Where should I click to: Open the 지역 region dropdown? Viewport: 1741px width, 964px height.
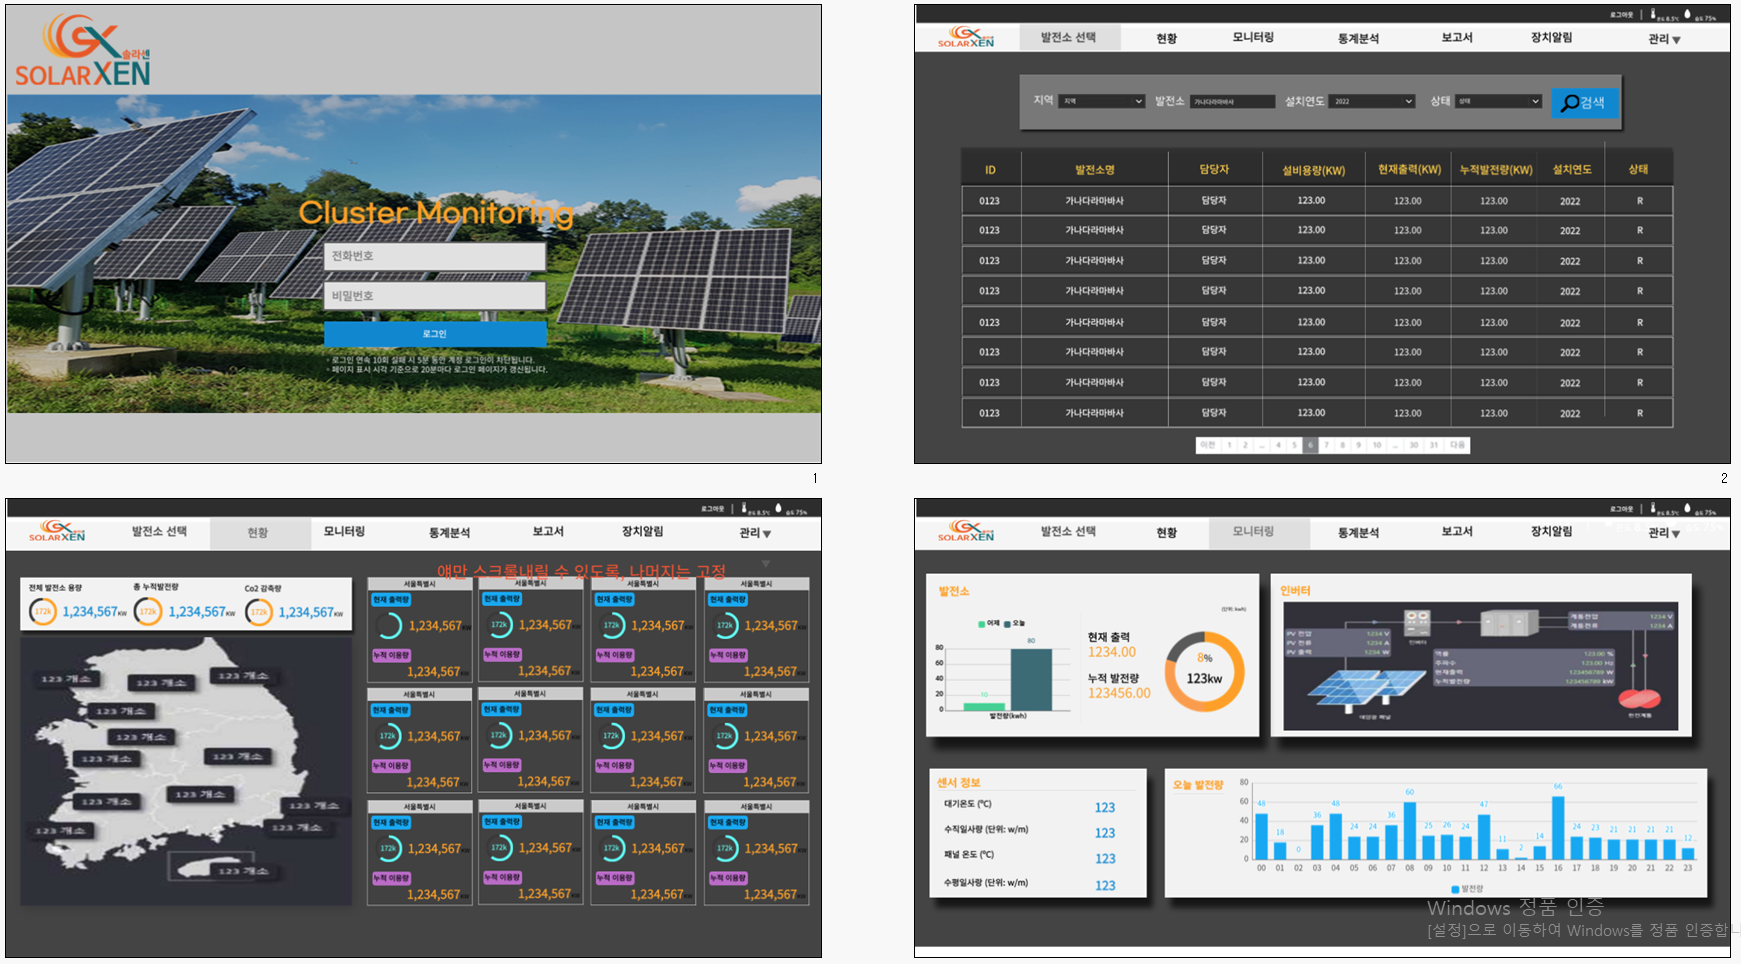tap(1102, 101)
